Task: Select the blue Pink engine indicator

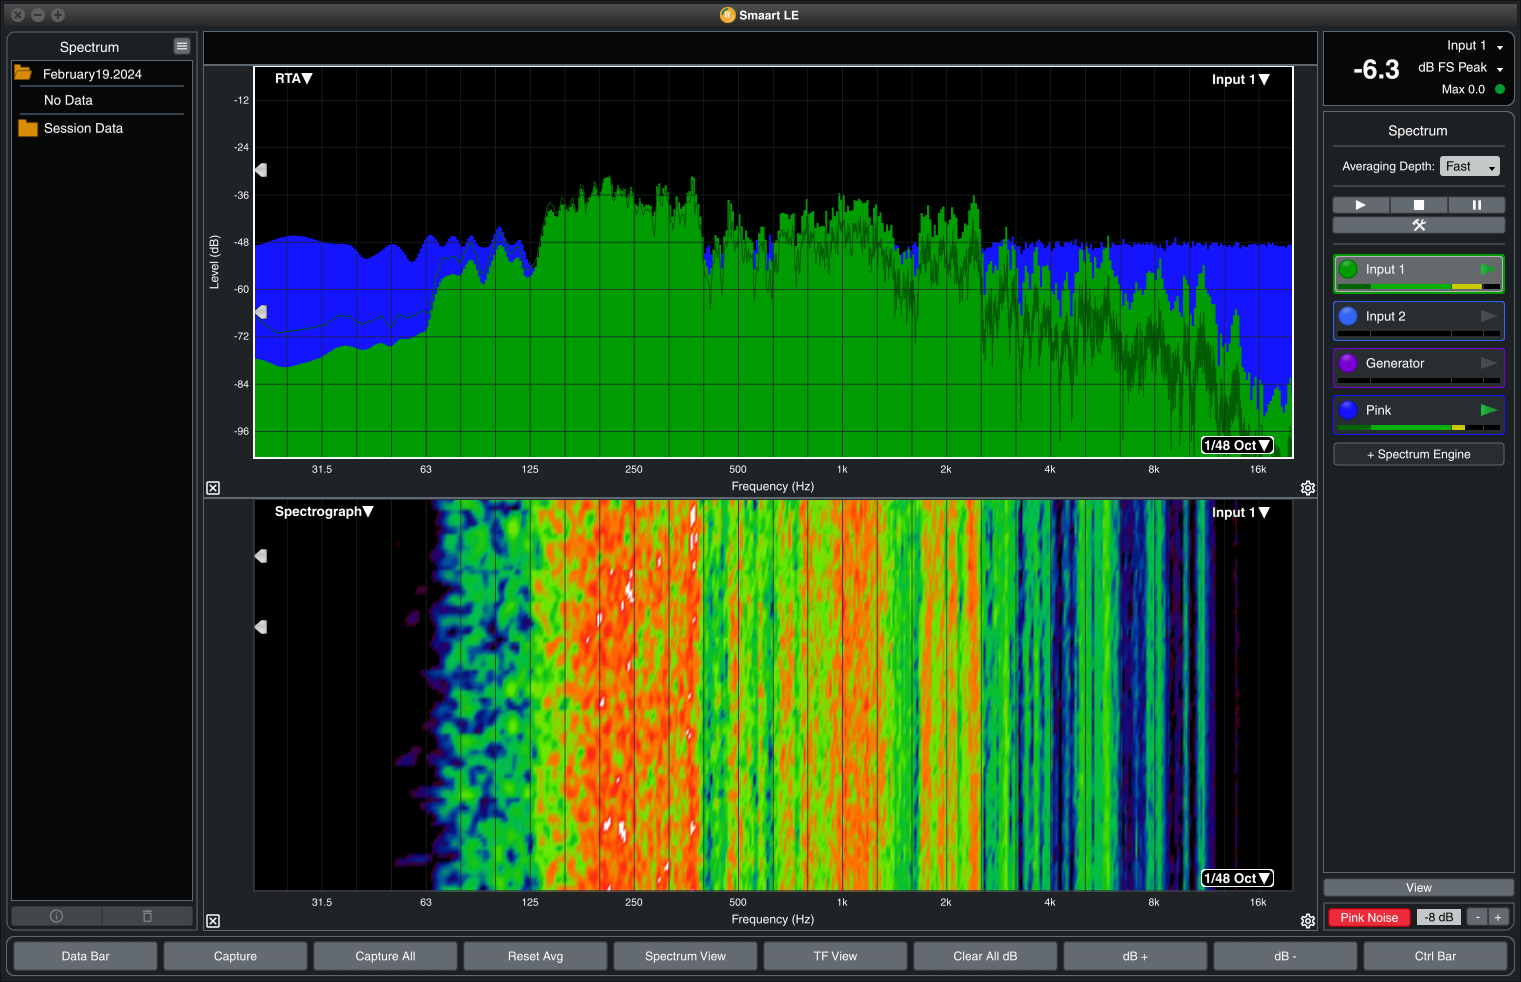Action: click(1348, 410)
